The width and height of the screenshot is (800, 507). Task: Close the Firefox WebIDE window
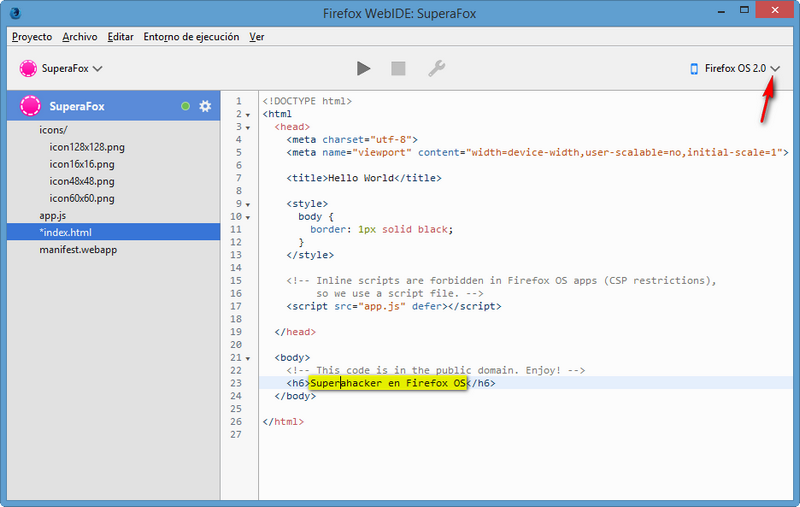click(774, 10)
